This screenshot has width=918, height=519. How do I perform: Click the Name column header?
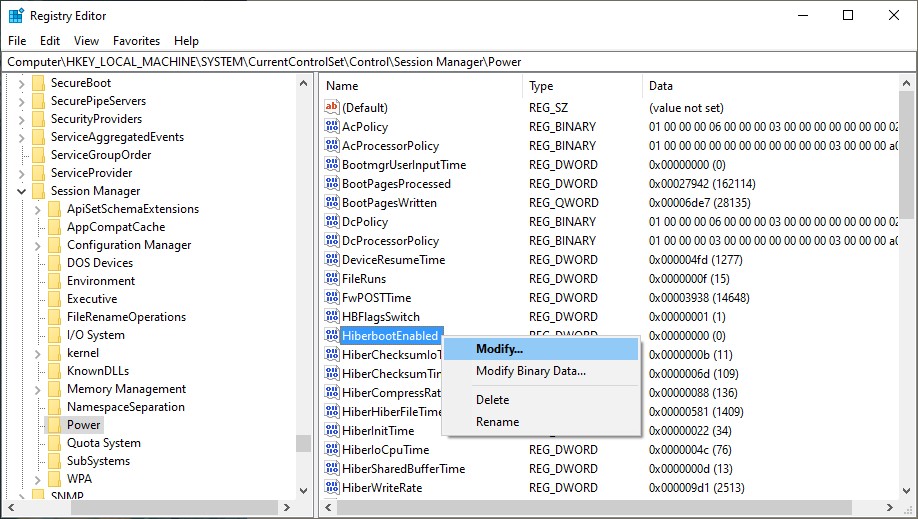click(x=421, y=86)
